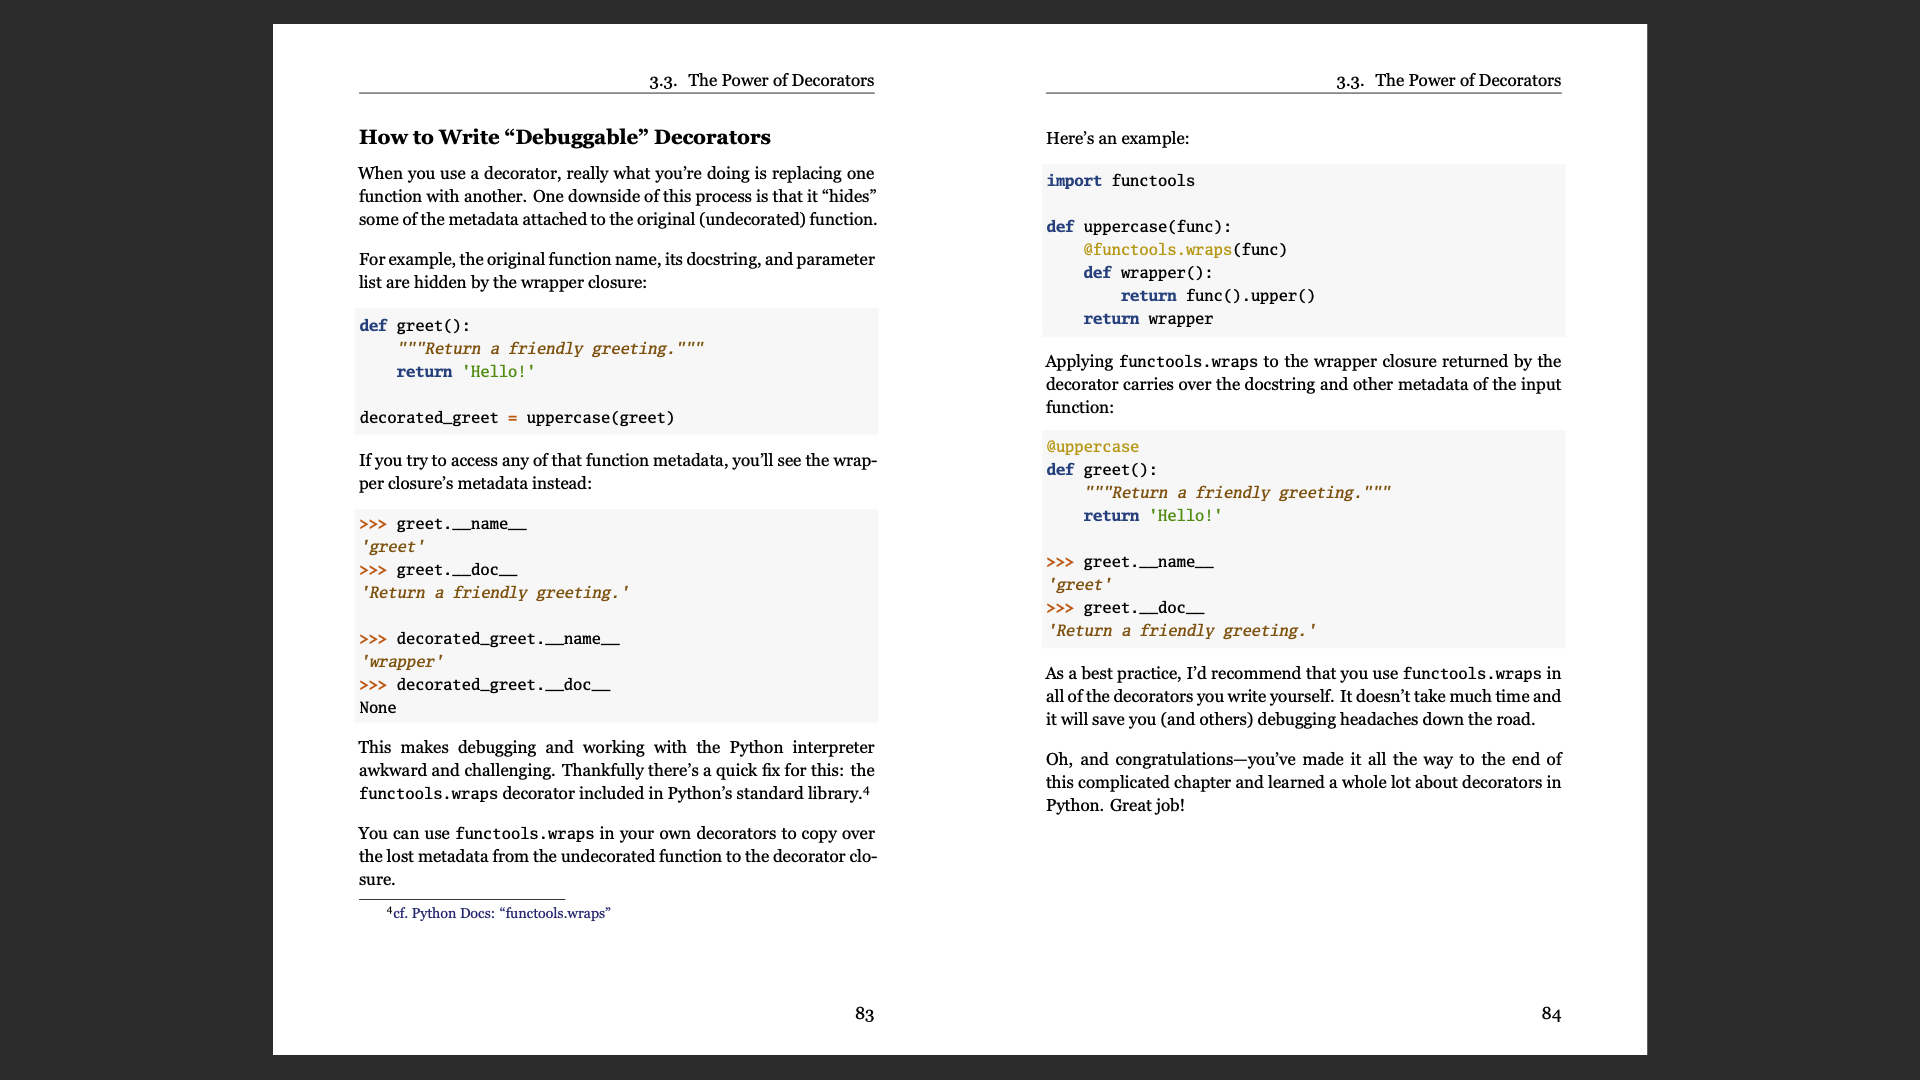Click the "import functools" code line

[x=1120, y=181]
